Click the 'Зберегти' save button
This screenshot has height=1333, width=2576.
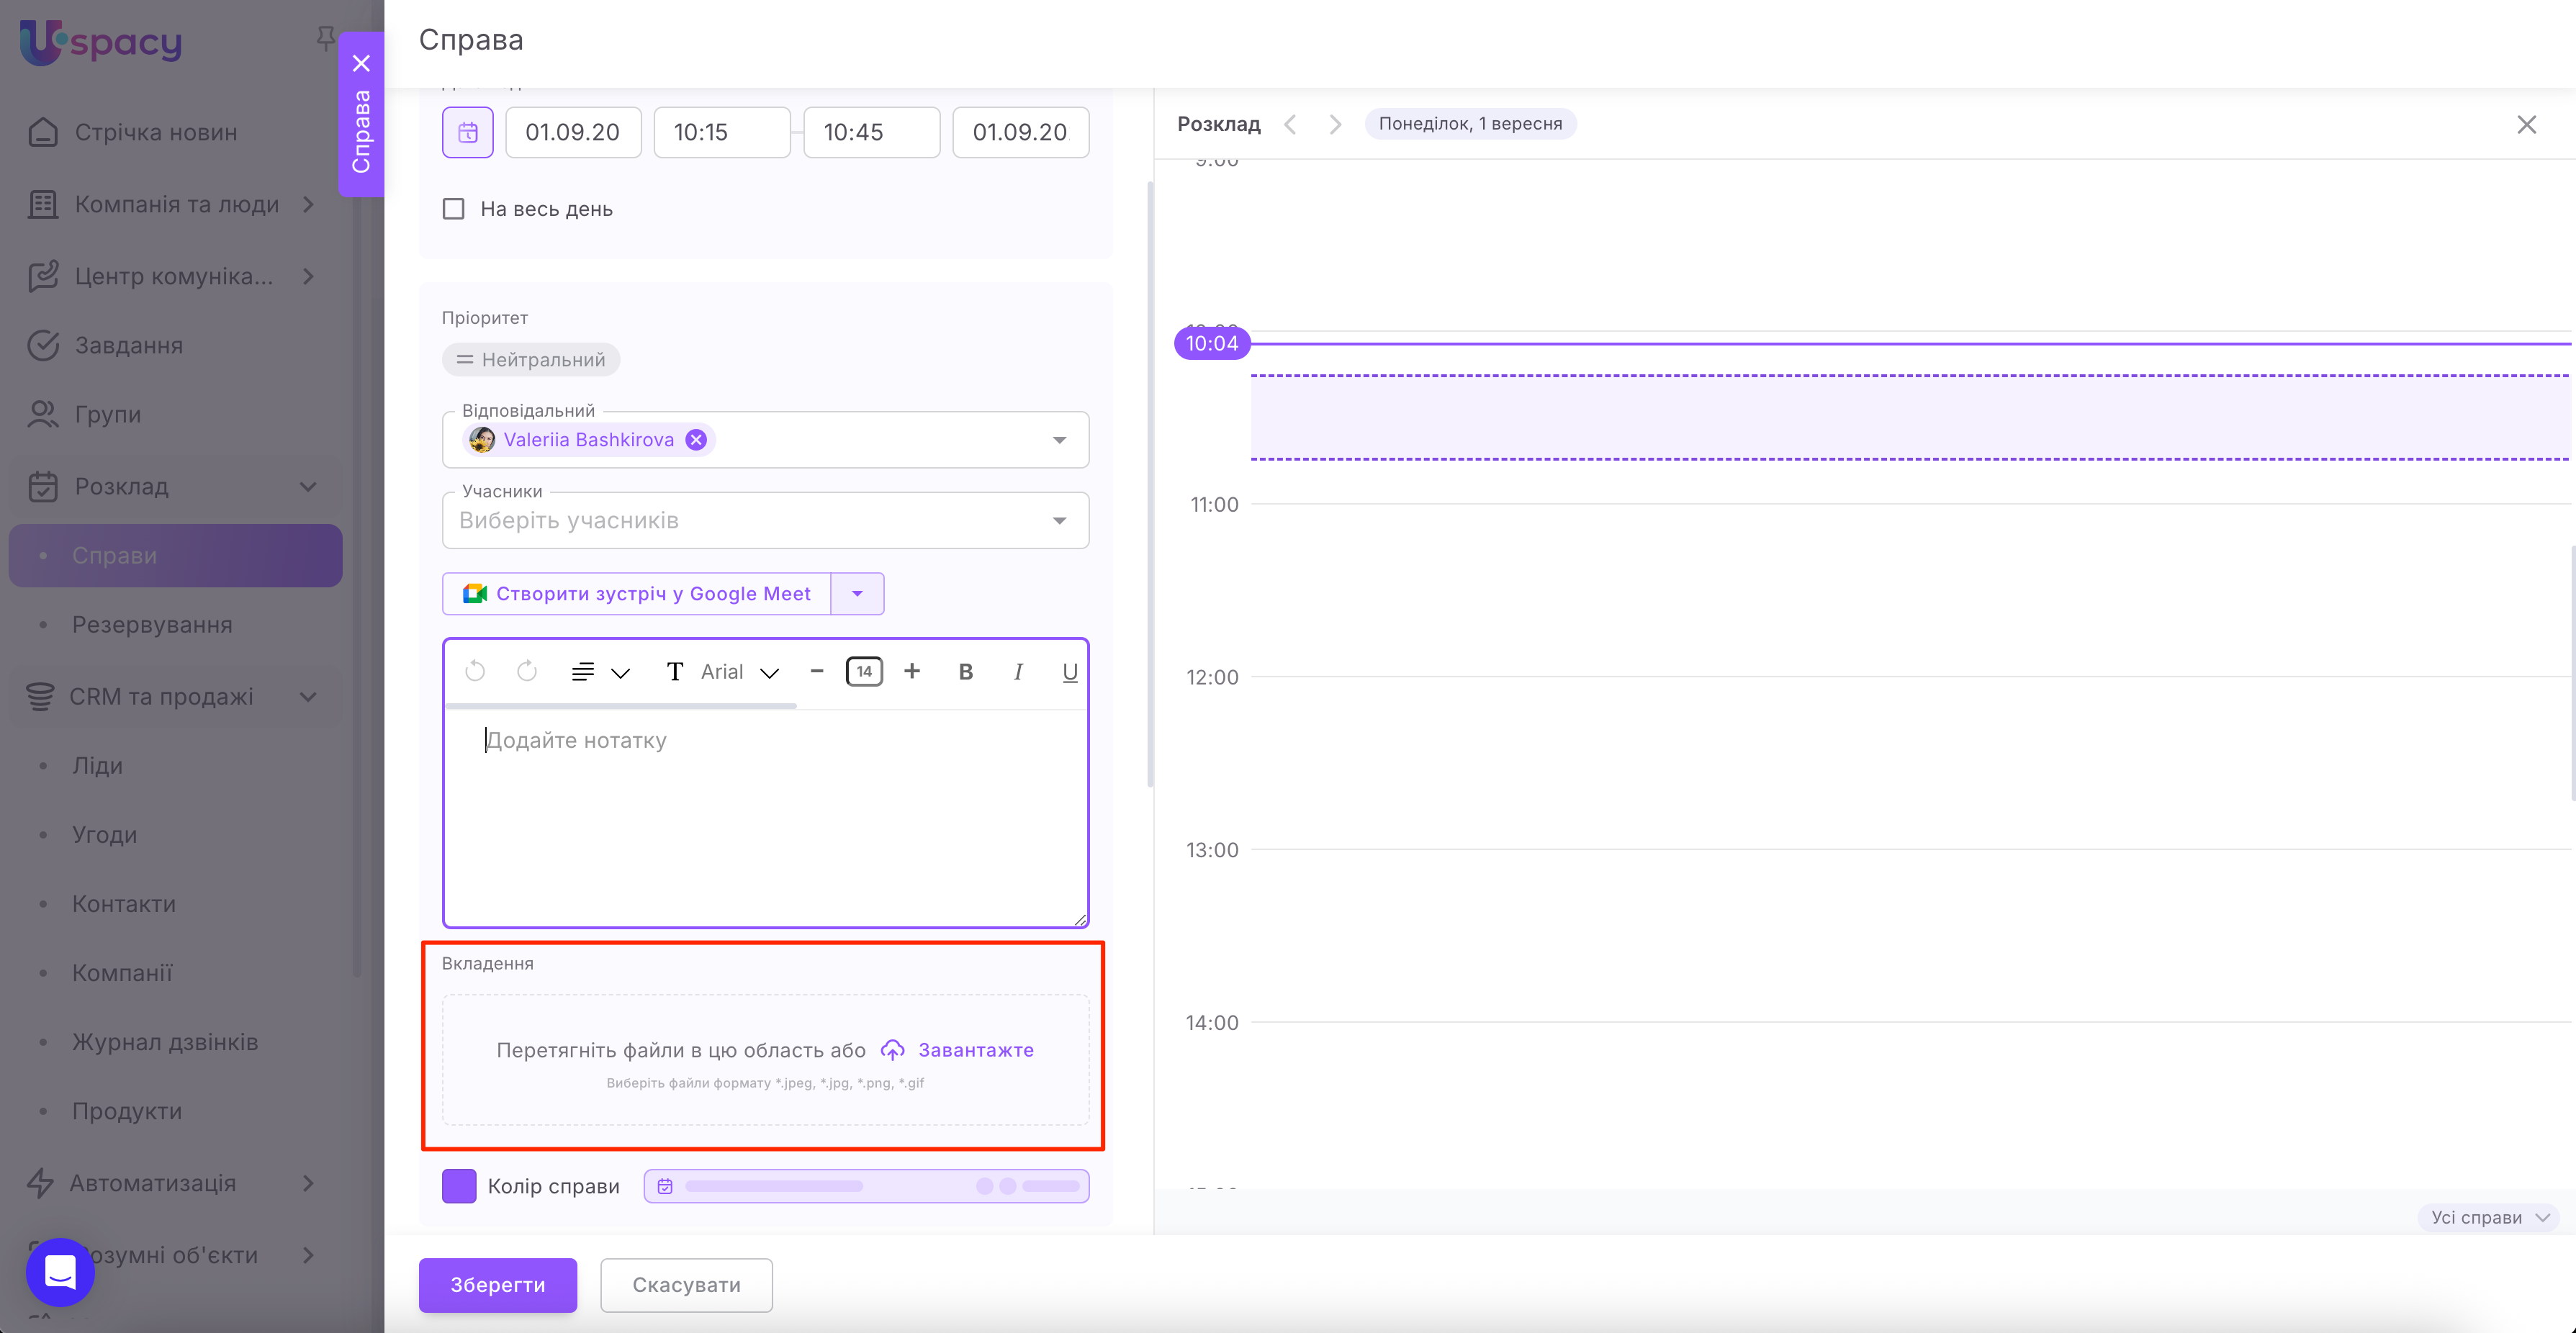497,1285
